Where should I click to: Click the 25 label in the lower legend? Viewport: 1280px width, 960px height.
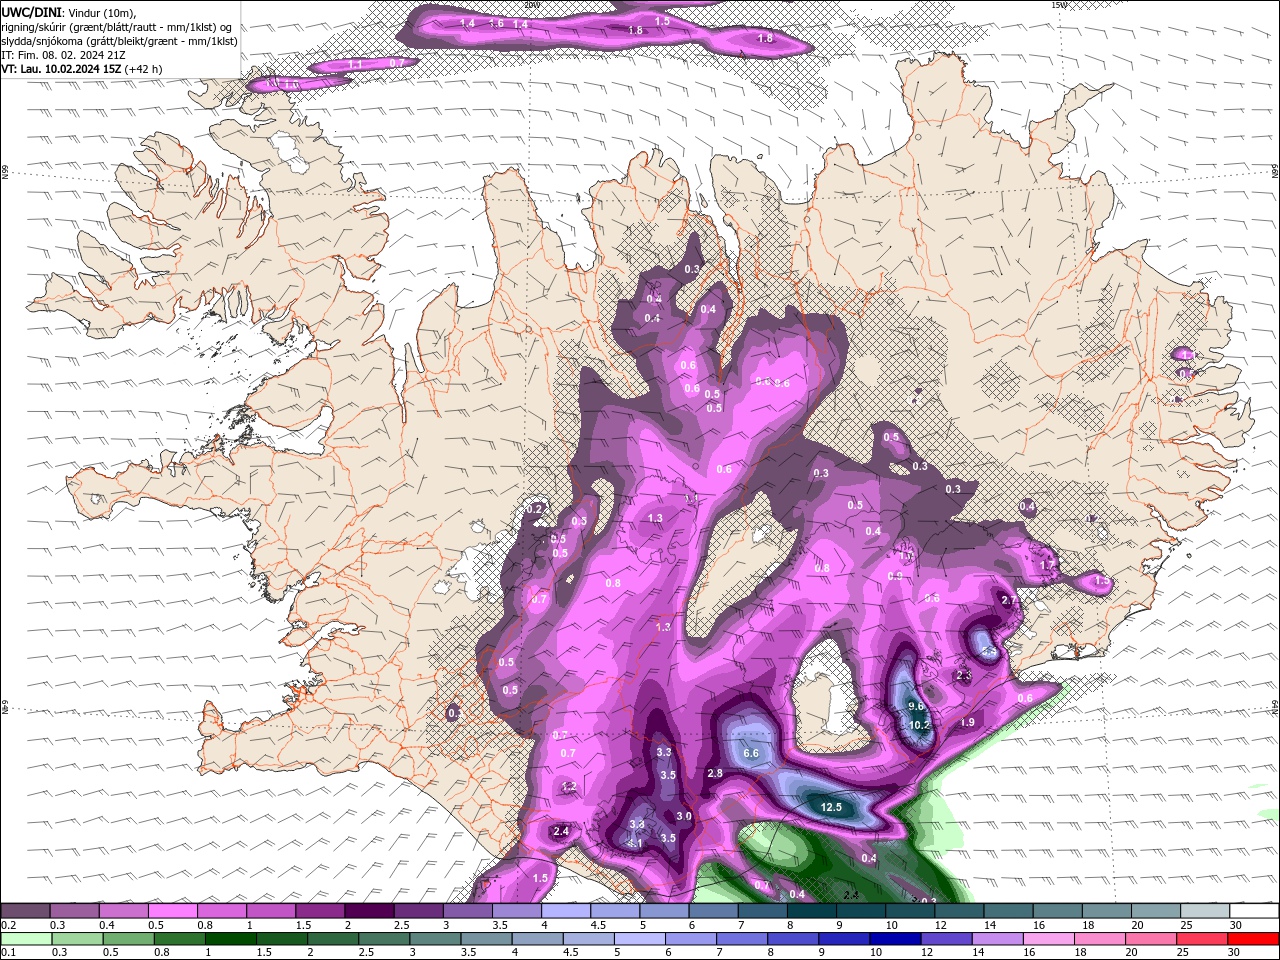1183,952
